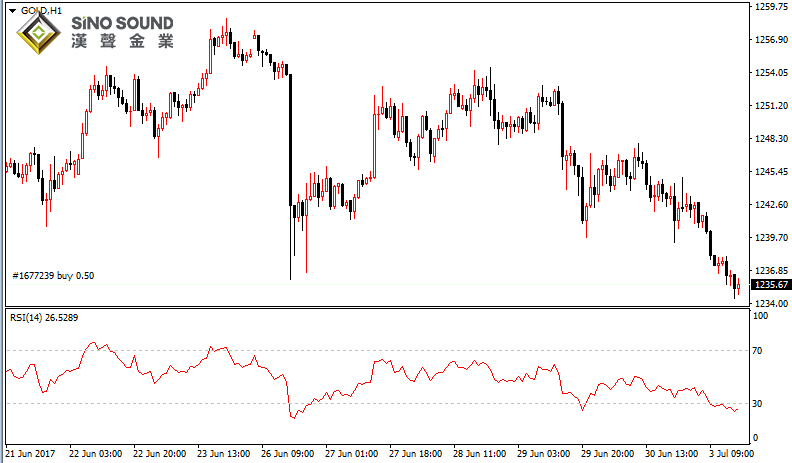Click the 21 Jun 2017 date label
The width and height of the screenshot is (792, 463).
pyautogui.click(x=31, y=453)
